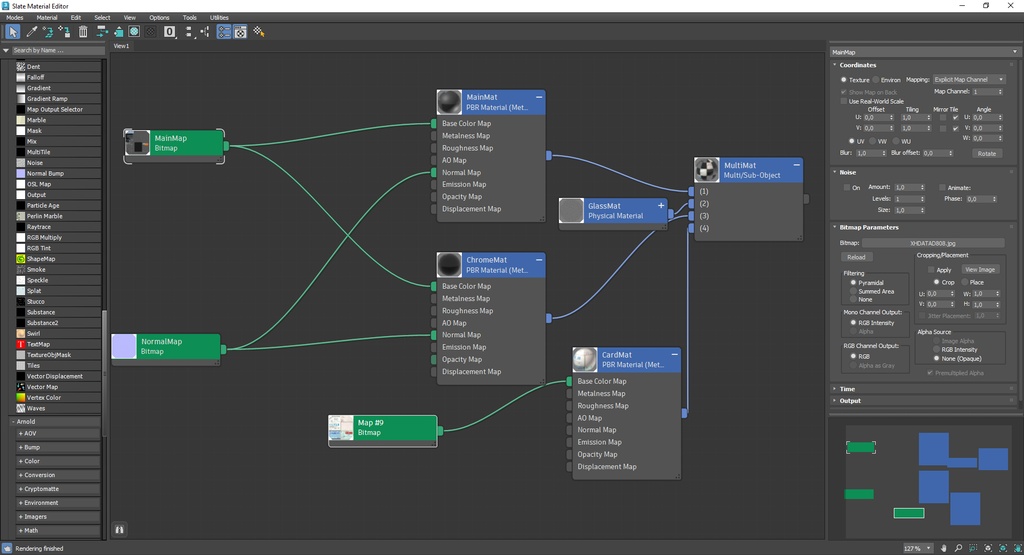
Task: Expand the Arnold Cryptomatte category
Action: click(x=40, y=489)
